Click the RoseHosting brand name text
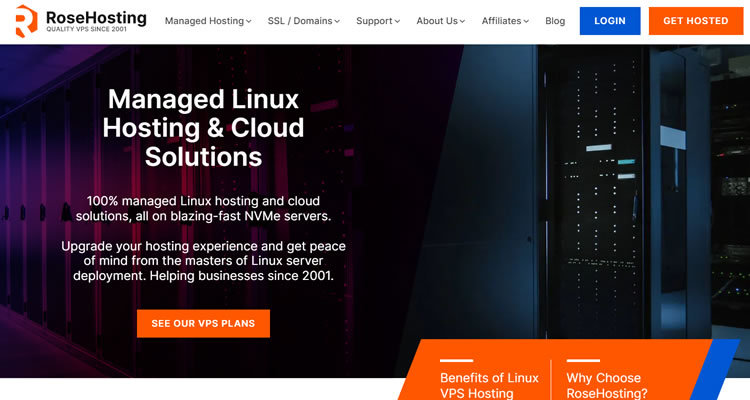 (96, 17)
